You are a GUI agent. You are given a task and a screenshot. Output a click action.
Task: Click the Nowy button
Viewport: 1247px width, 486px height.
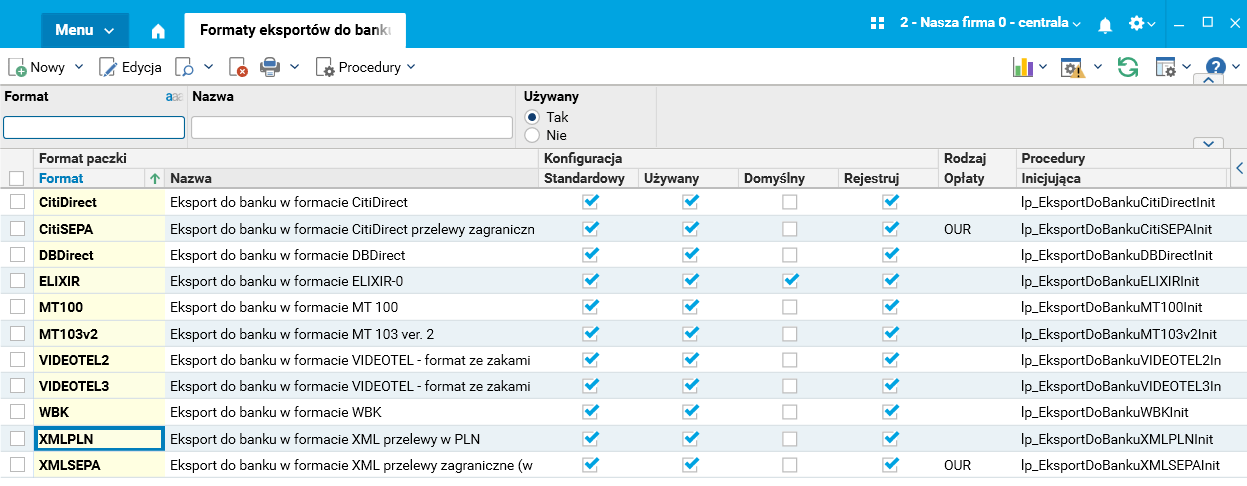click(x=38, y=68)
